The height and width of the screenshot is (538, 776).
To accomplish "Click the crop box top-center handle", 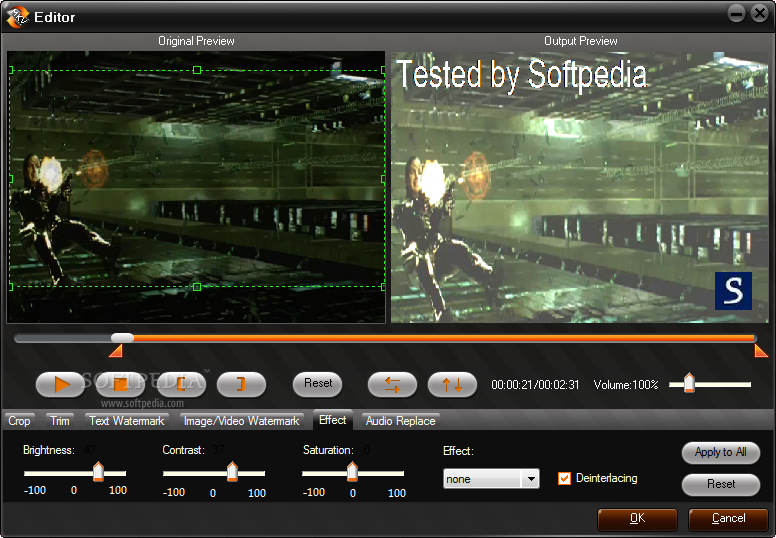I will tap(197, 70).
